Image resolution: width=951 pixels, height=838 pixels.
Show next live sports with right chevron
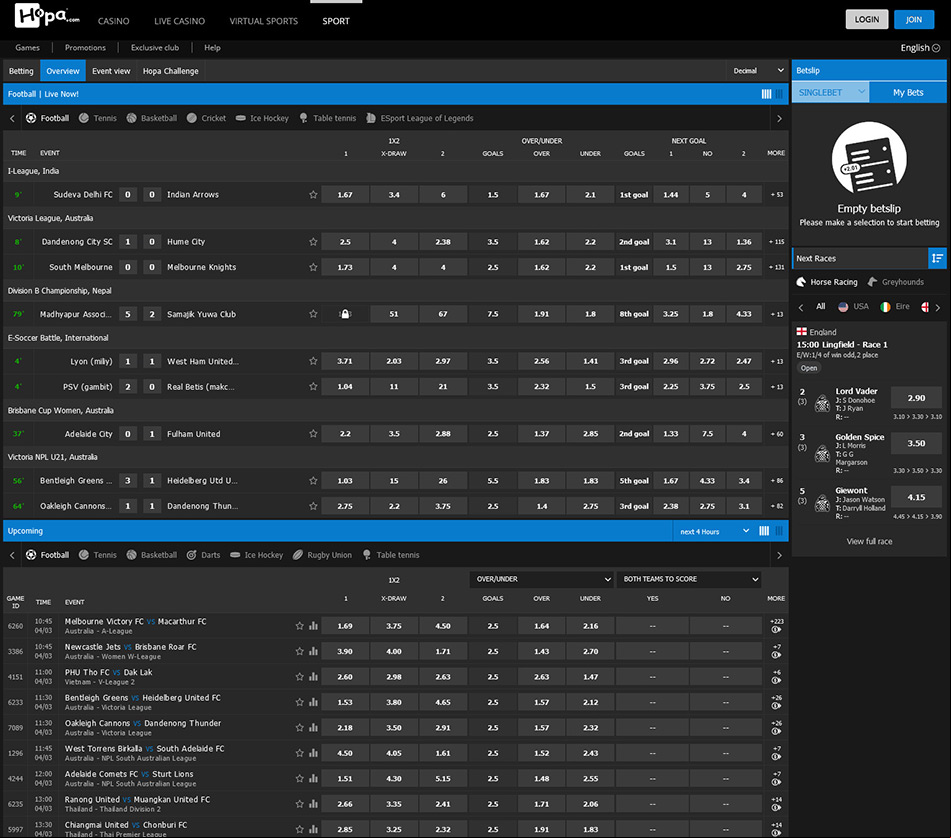point(779,118)
